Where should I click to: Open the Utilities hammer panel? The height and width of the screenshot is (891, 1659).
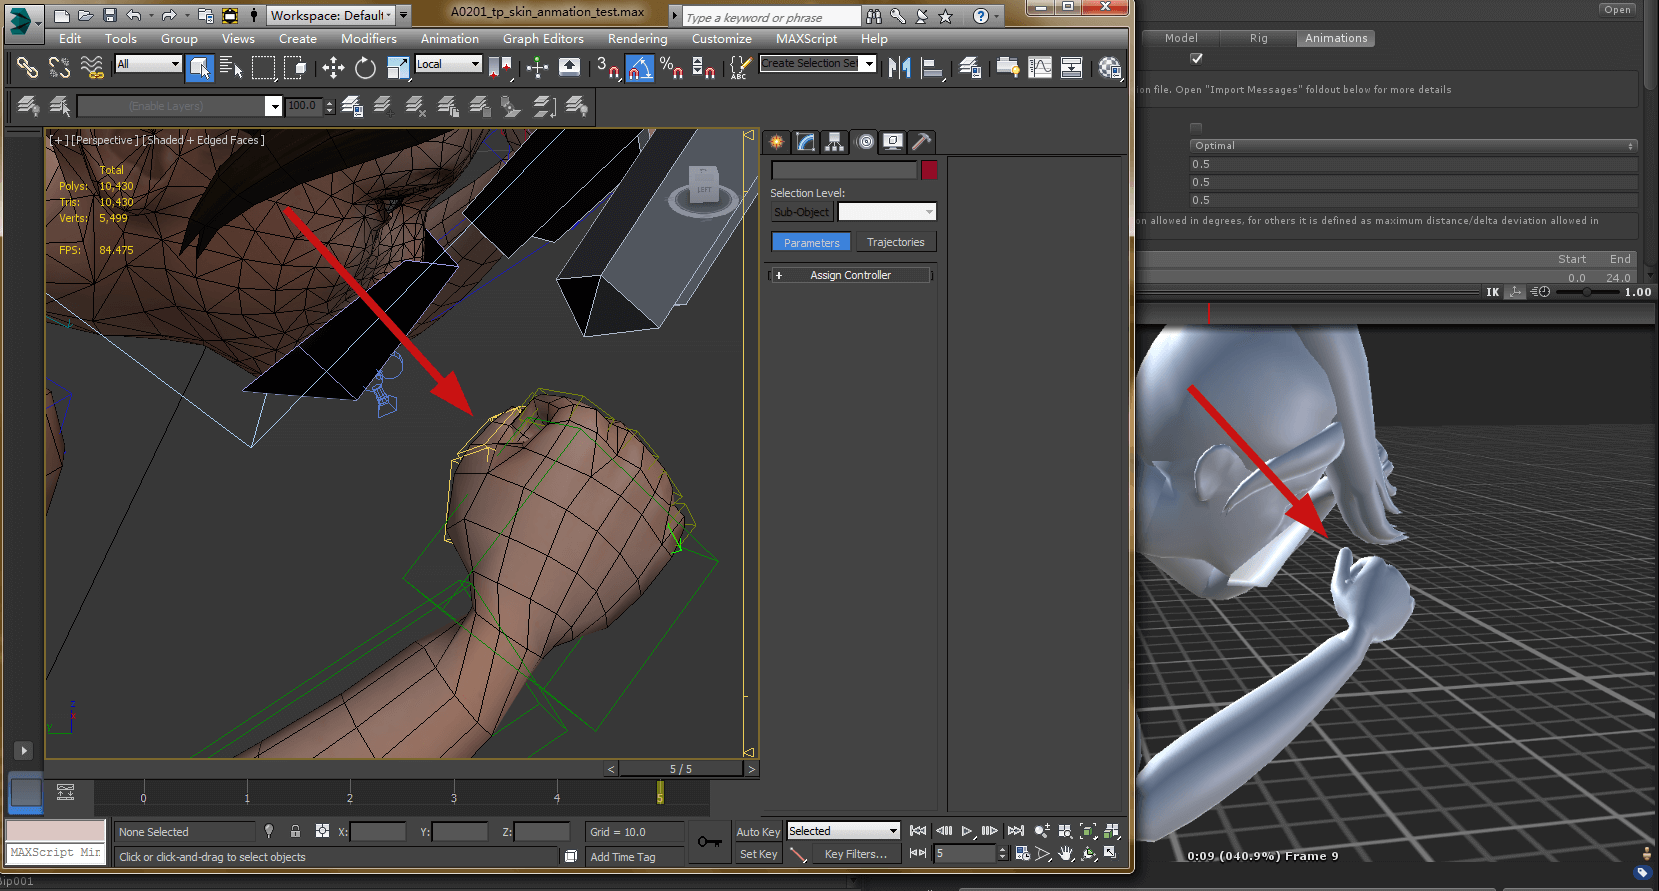coord(921,142)
